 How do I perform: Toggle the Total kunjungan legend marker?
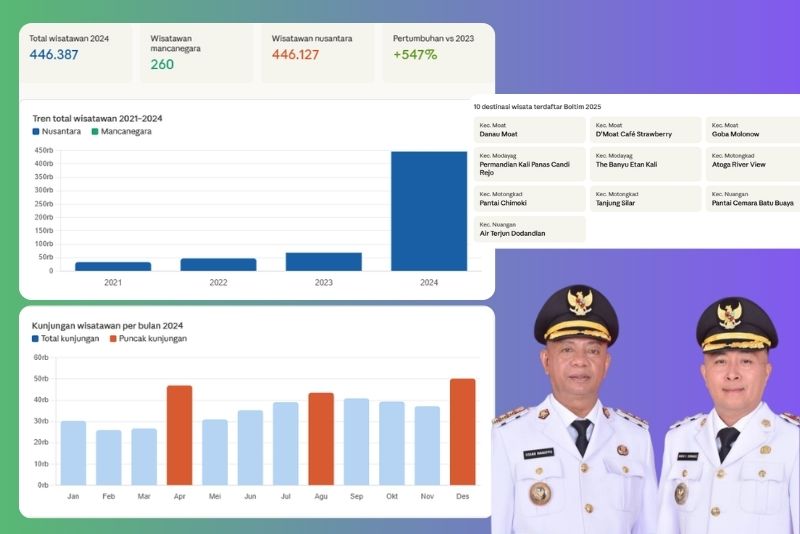(x=36, y=339)
